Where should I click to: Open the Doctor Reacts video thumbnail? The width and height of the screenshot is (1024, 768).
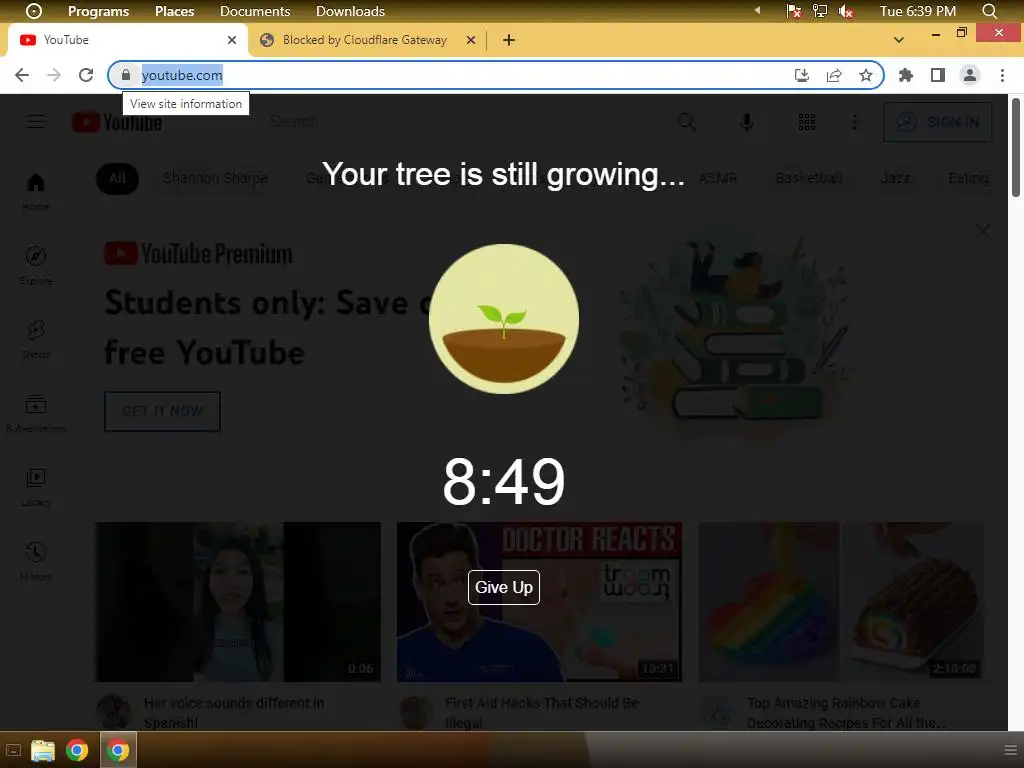pos(539,601)
